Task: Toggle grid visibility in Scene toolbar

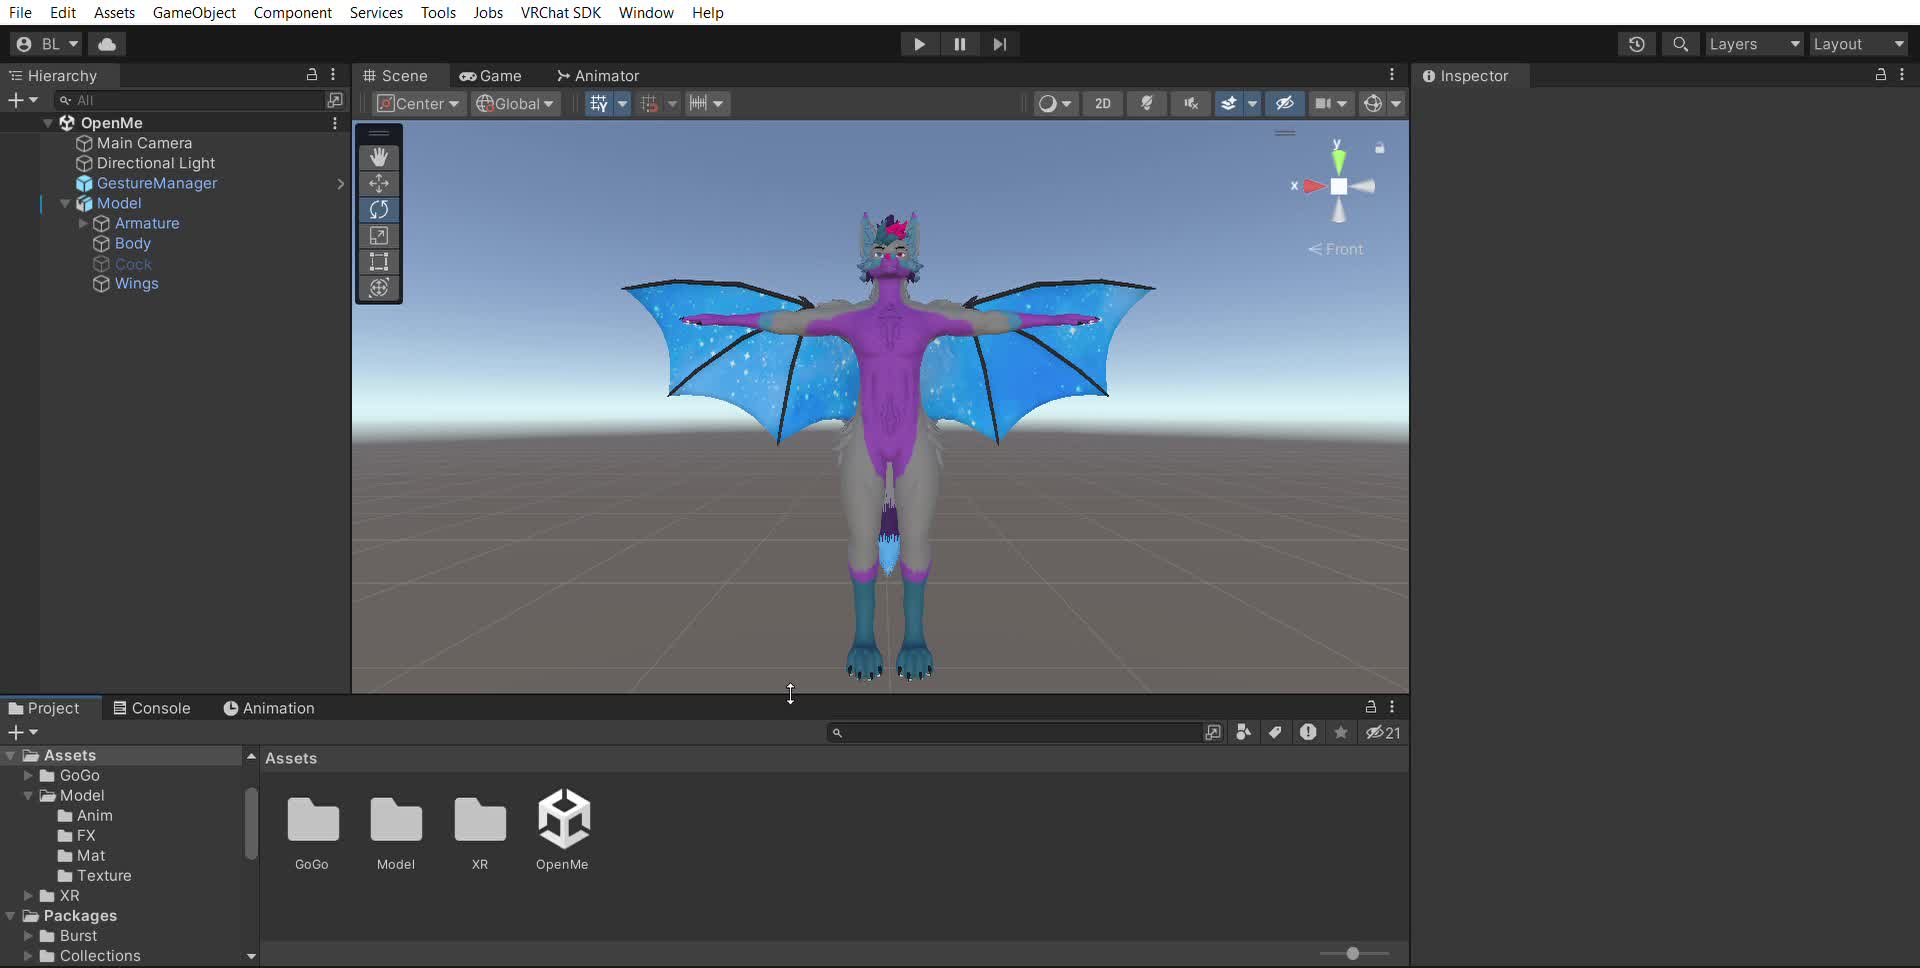Action: click(x=598, y=103)
